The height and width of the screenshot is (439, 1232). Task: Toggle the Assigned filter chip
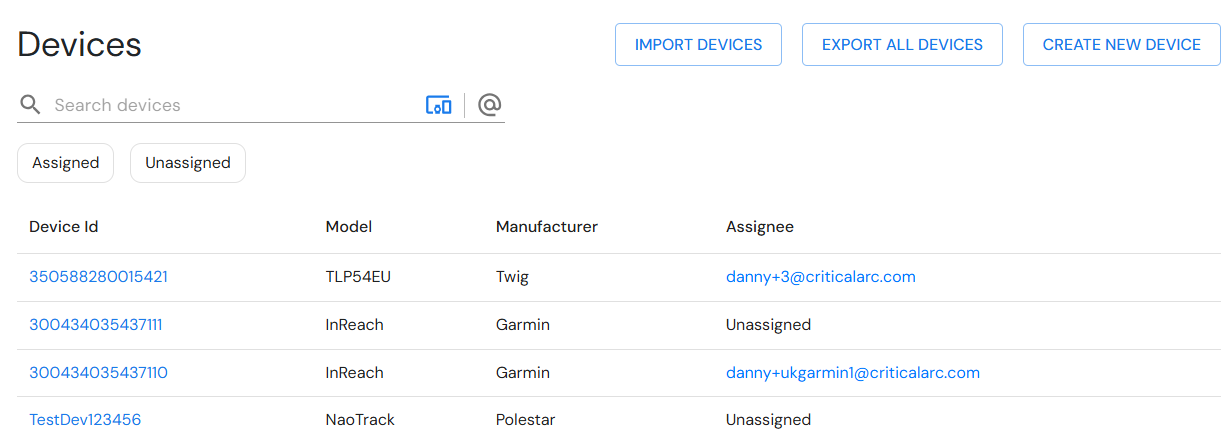[x=66, y=163]
